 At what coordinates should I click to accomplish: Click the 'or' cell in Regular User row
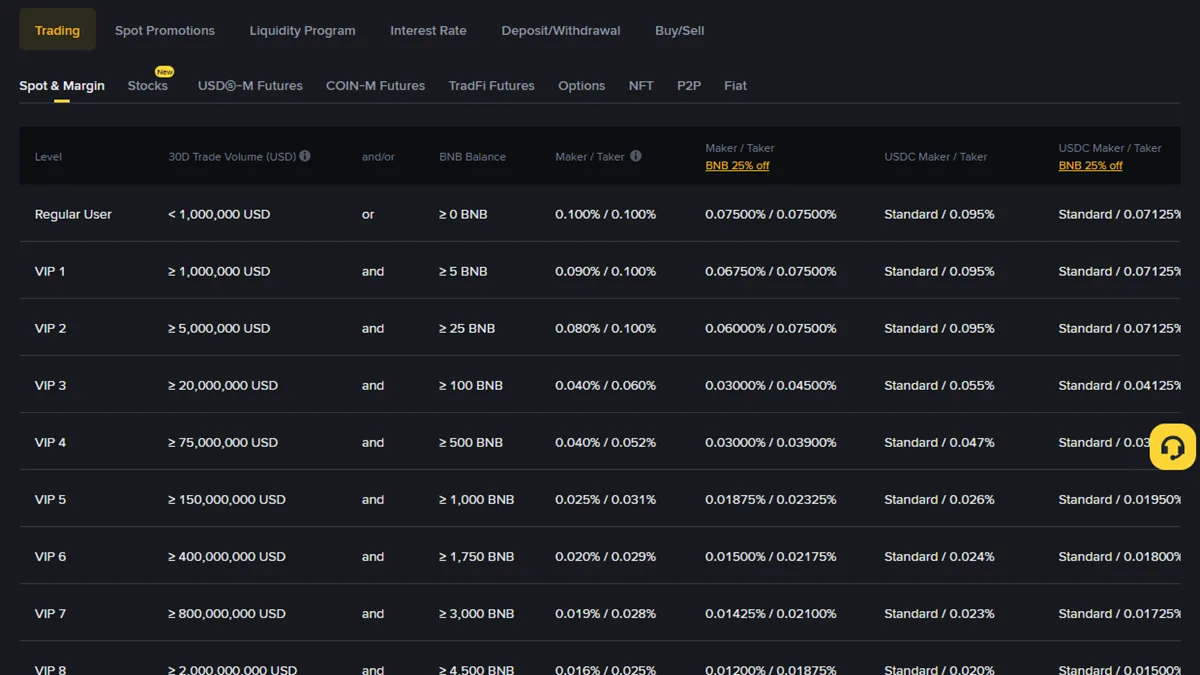pyautogui.click(x=368, y=214)
